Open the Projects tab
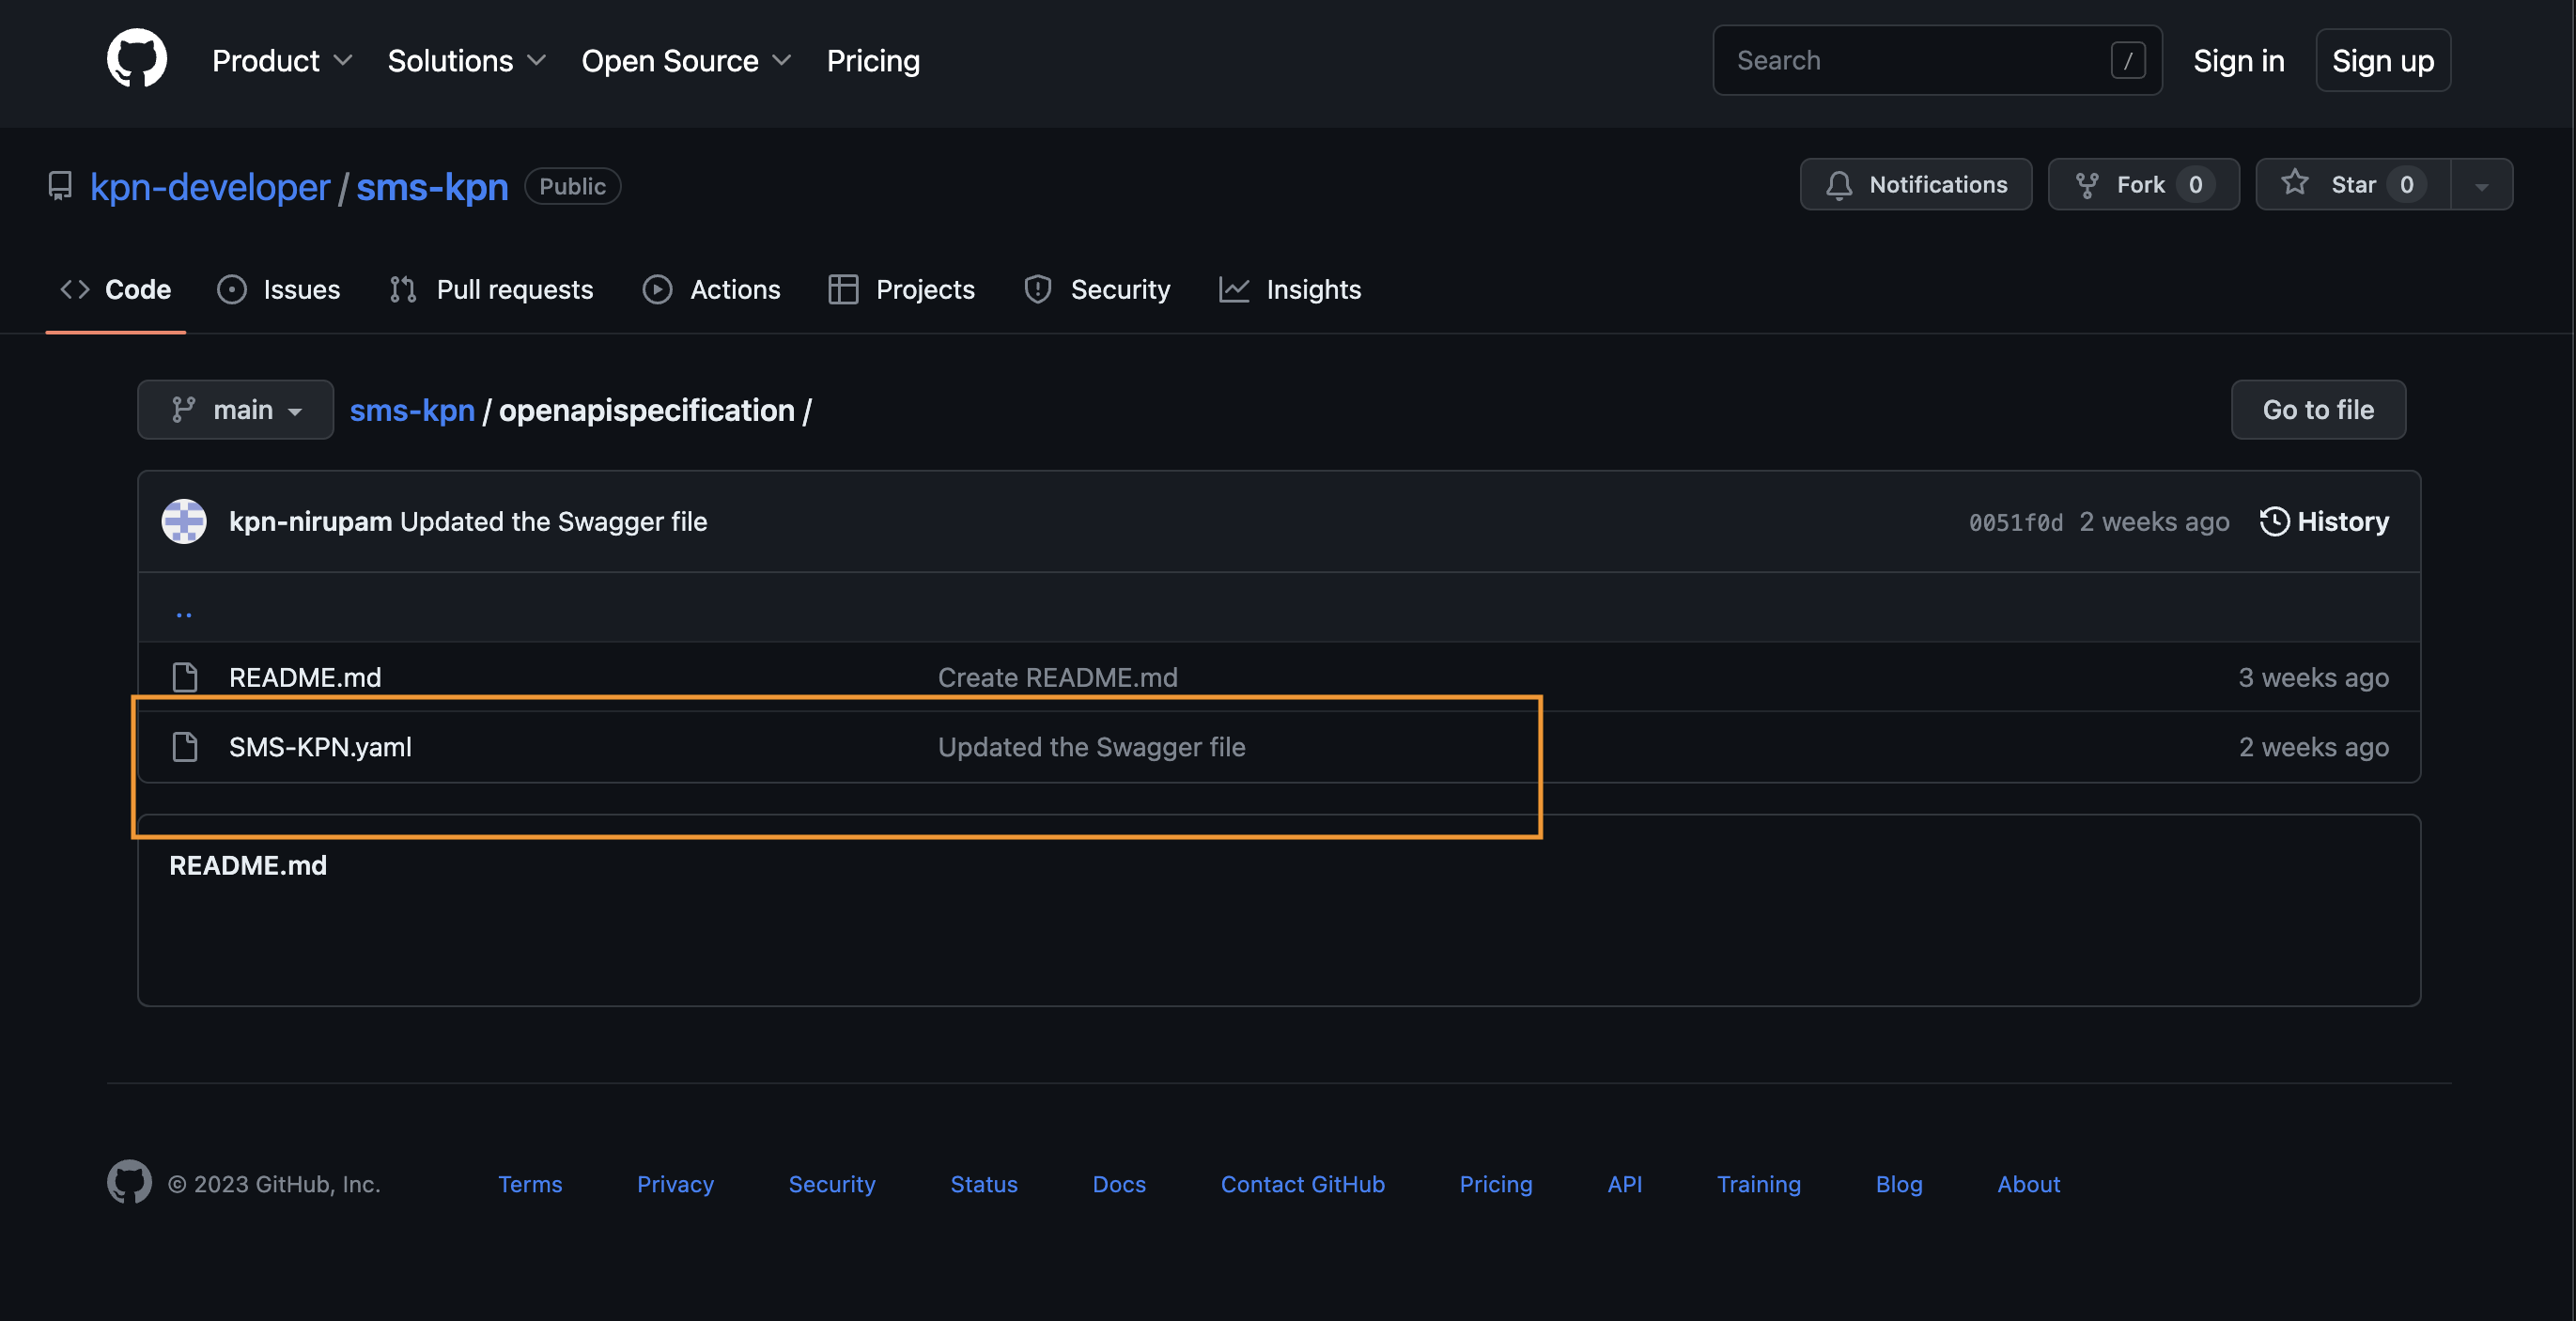Screen dimensions: 2576x1321 [902, 289]
